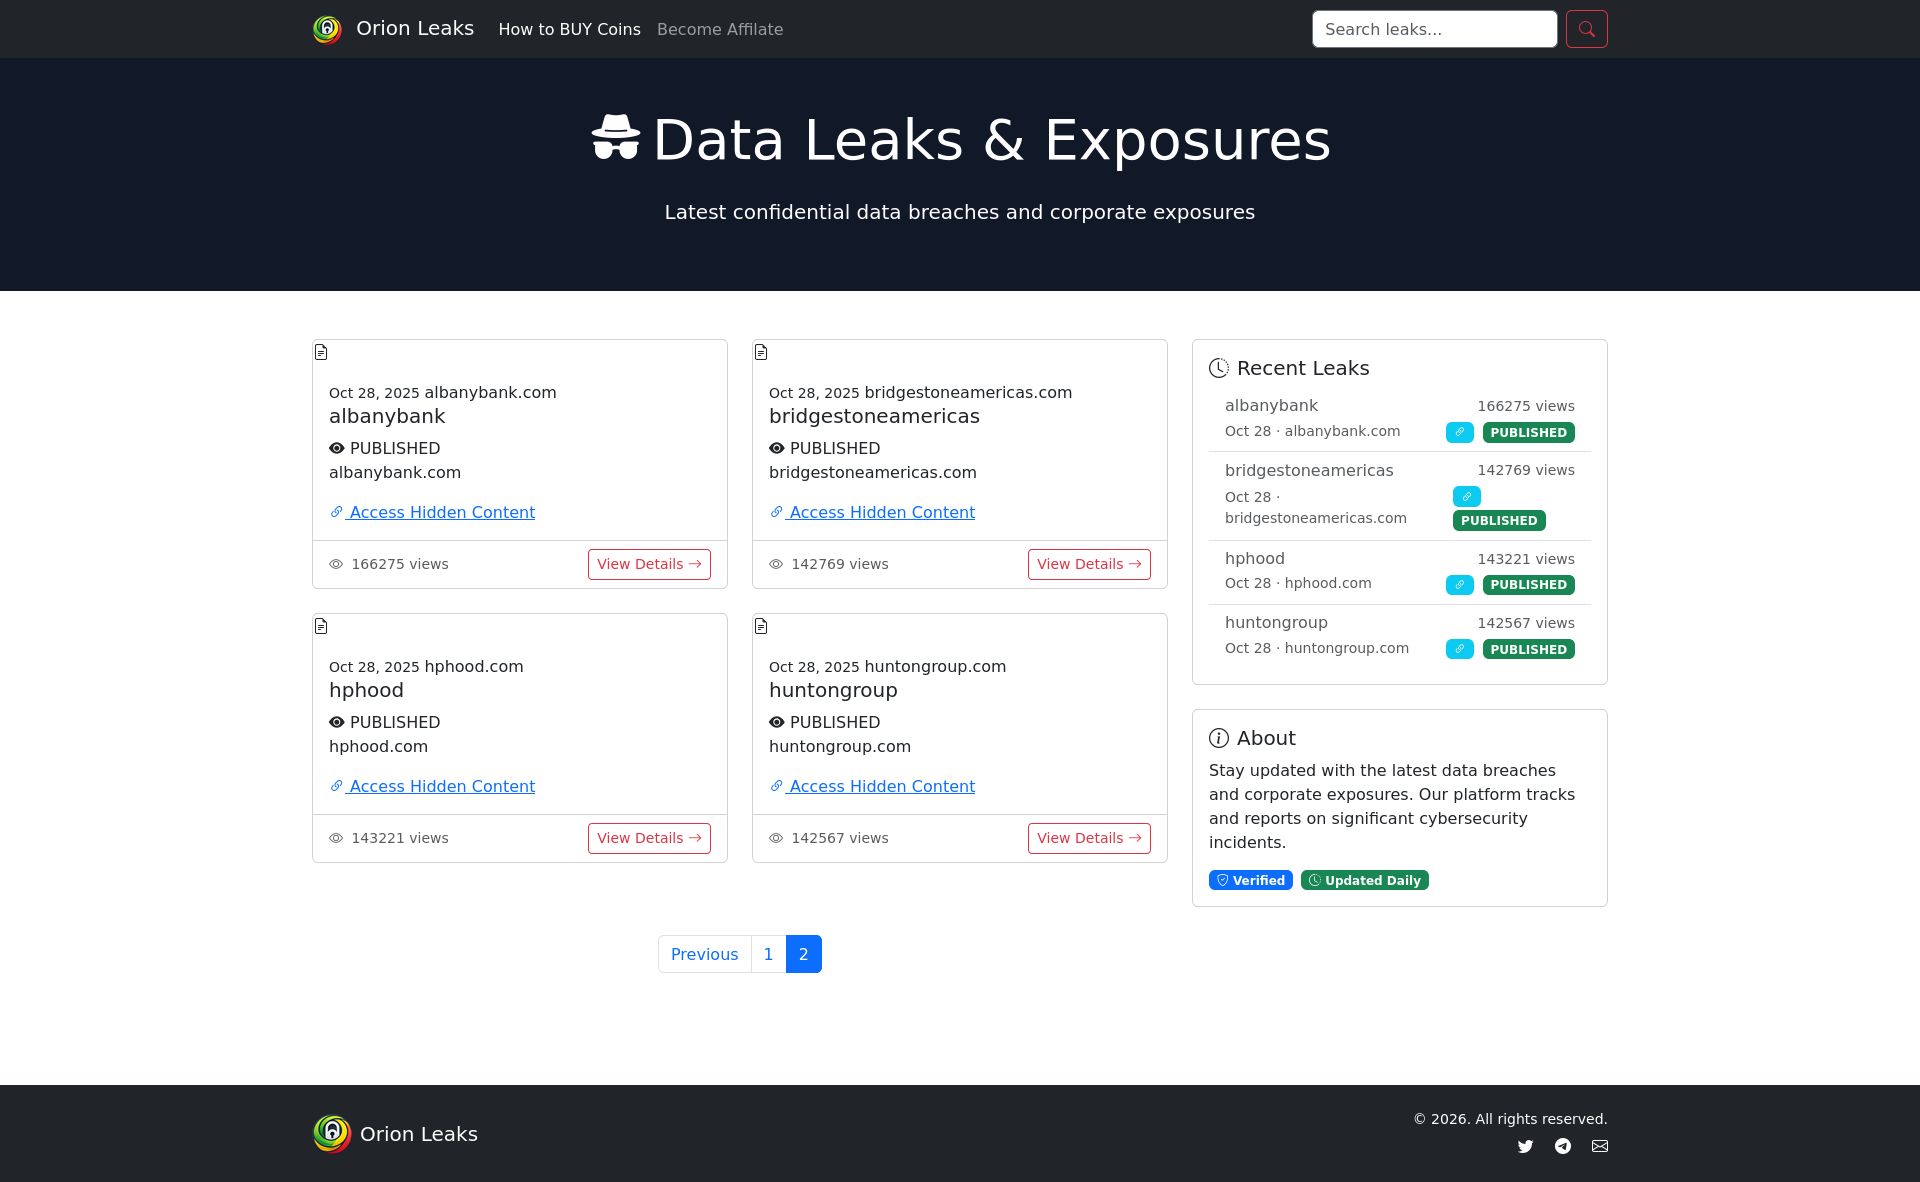The width and height of the screenshot is (1920, 1182).
Task: Click the PUBLISHED badge for albanybank in Recent Leaks
Action: click(x=1528, y=432)
